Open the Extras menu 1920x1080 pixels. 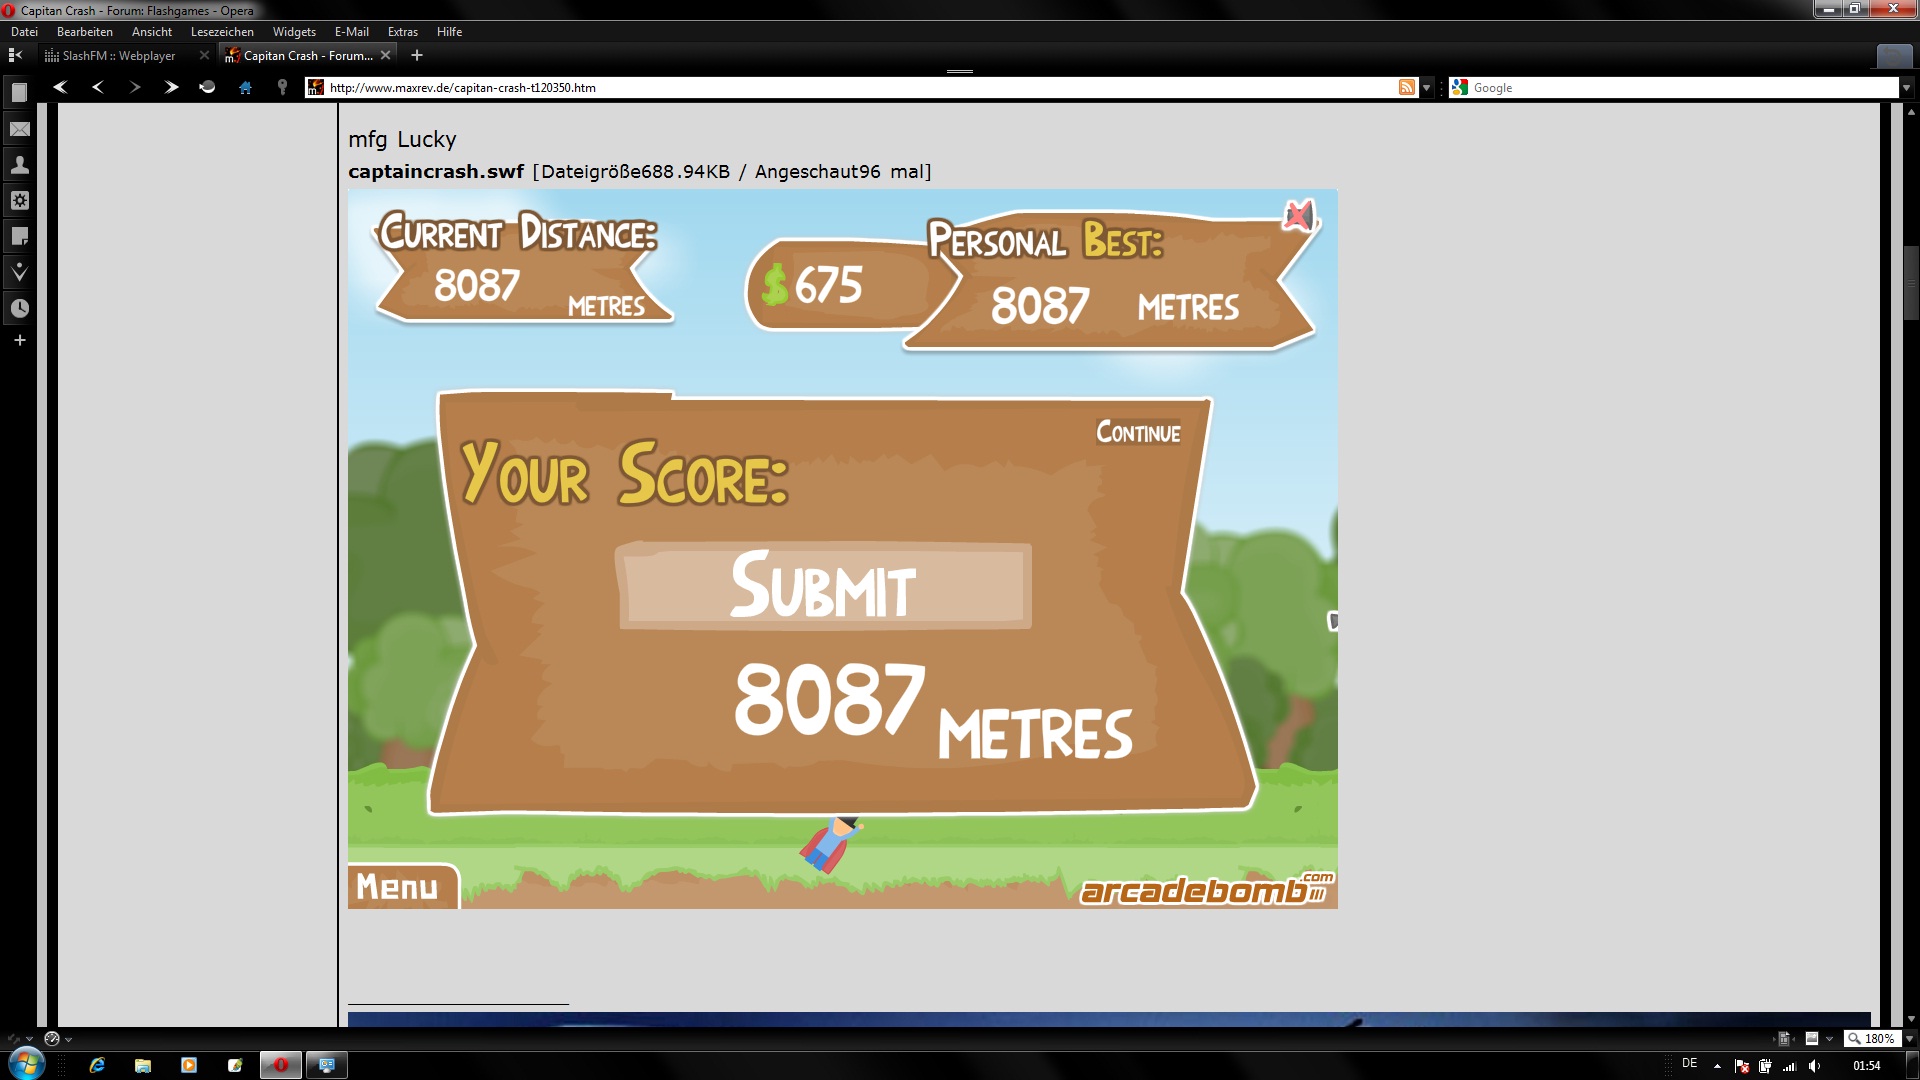(x=402, y=31)
